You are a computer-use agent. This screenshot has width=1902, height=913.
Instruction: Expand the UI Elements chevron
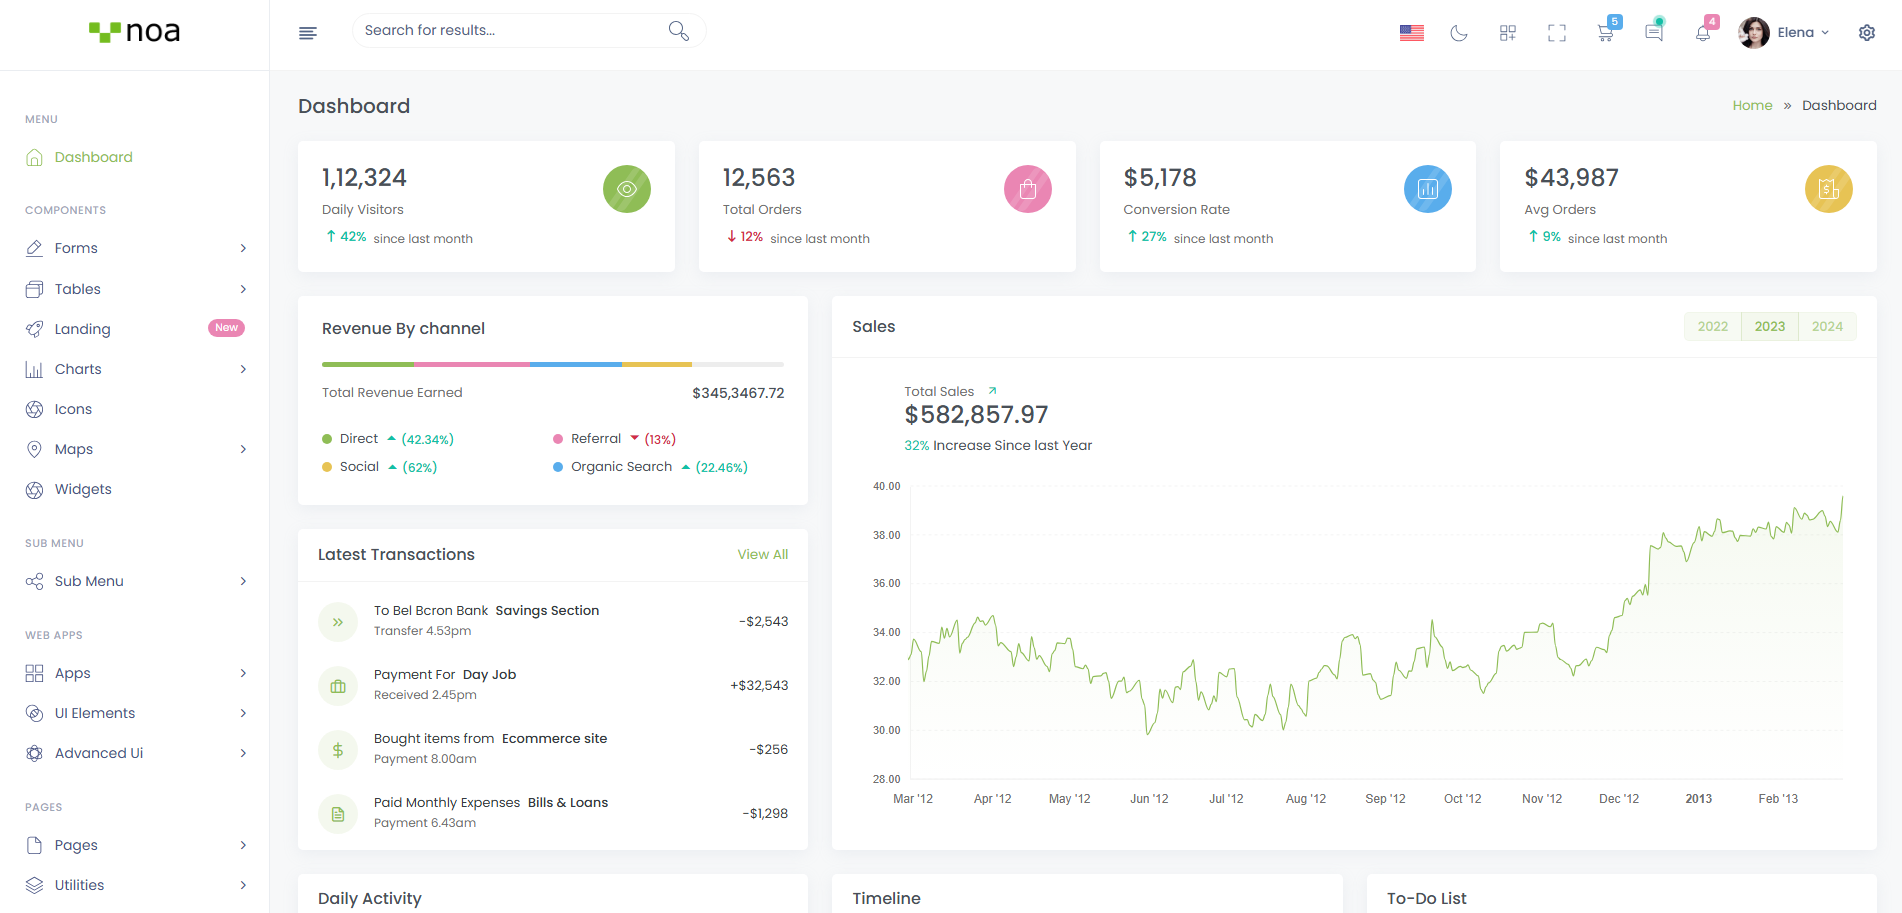(x=243, y=713)
